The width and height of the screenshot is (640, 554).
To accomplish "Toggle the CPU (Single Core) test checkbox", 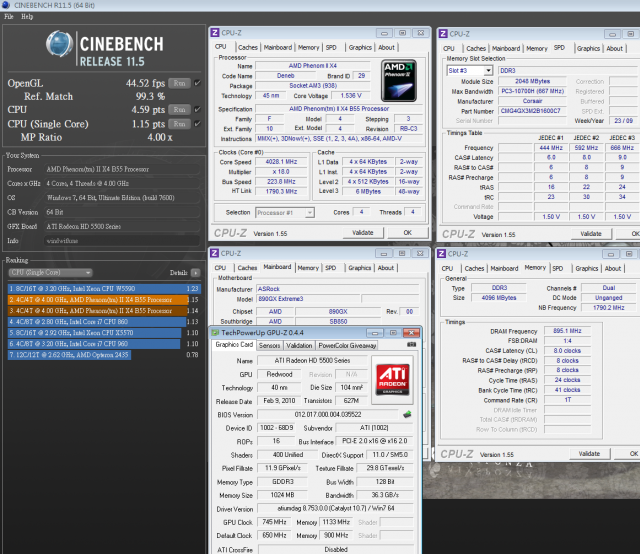I will (x=198, y=124).
